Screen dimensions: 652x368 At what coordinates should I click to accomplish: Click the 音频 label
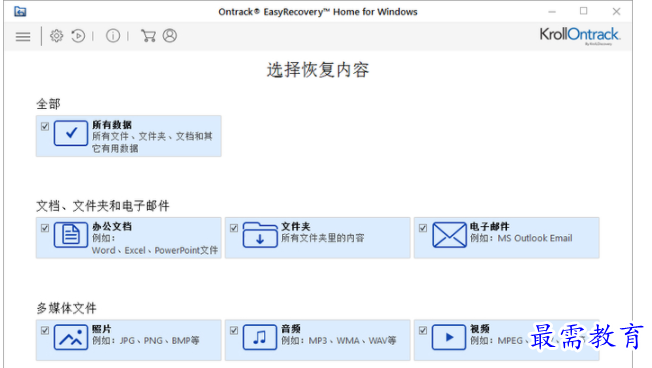pos(291,329)
